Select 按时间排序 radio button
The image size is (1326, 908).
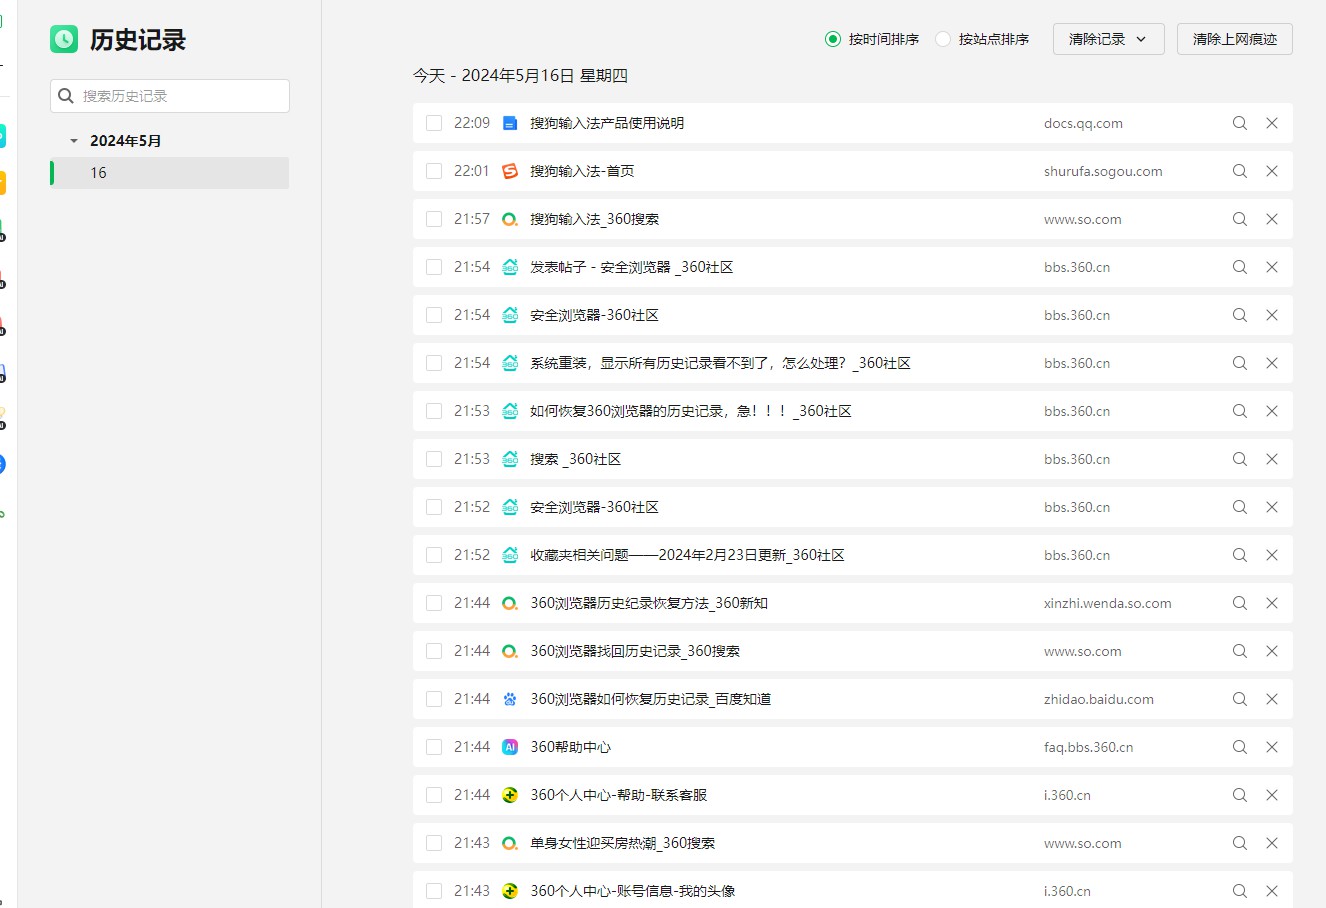click(x=832, y=39)
